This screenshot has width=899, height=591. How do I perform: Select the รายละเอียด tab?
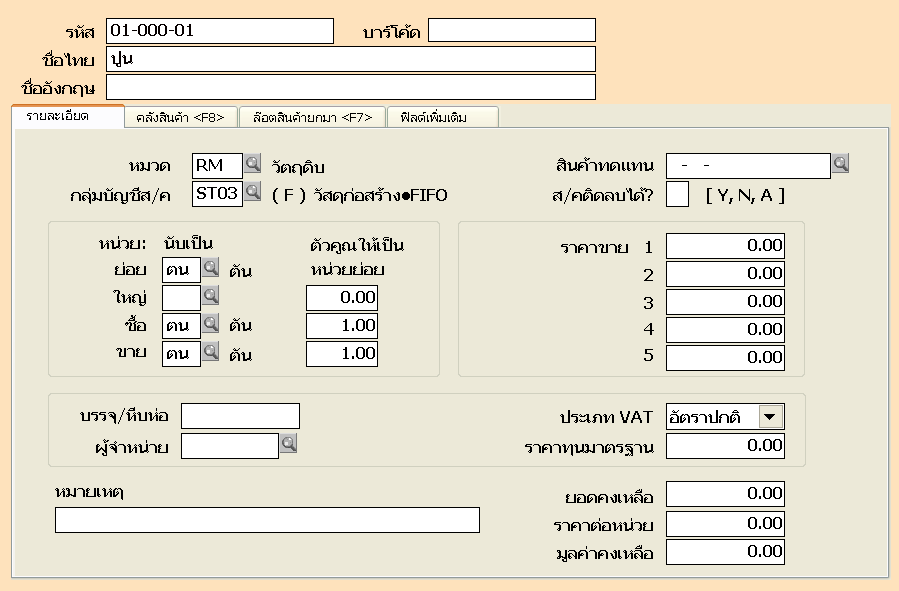[67, 117]
